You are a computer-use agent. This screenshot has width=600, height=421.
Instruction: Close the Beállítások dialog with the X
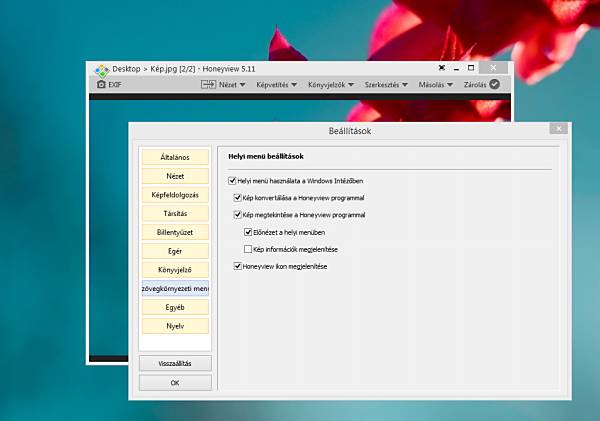[x=559, y=129]
